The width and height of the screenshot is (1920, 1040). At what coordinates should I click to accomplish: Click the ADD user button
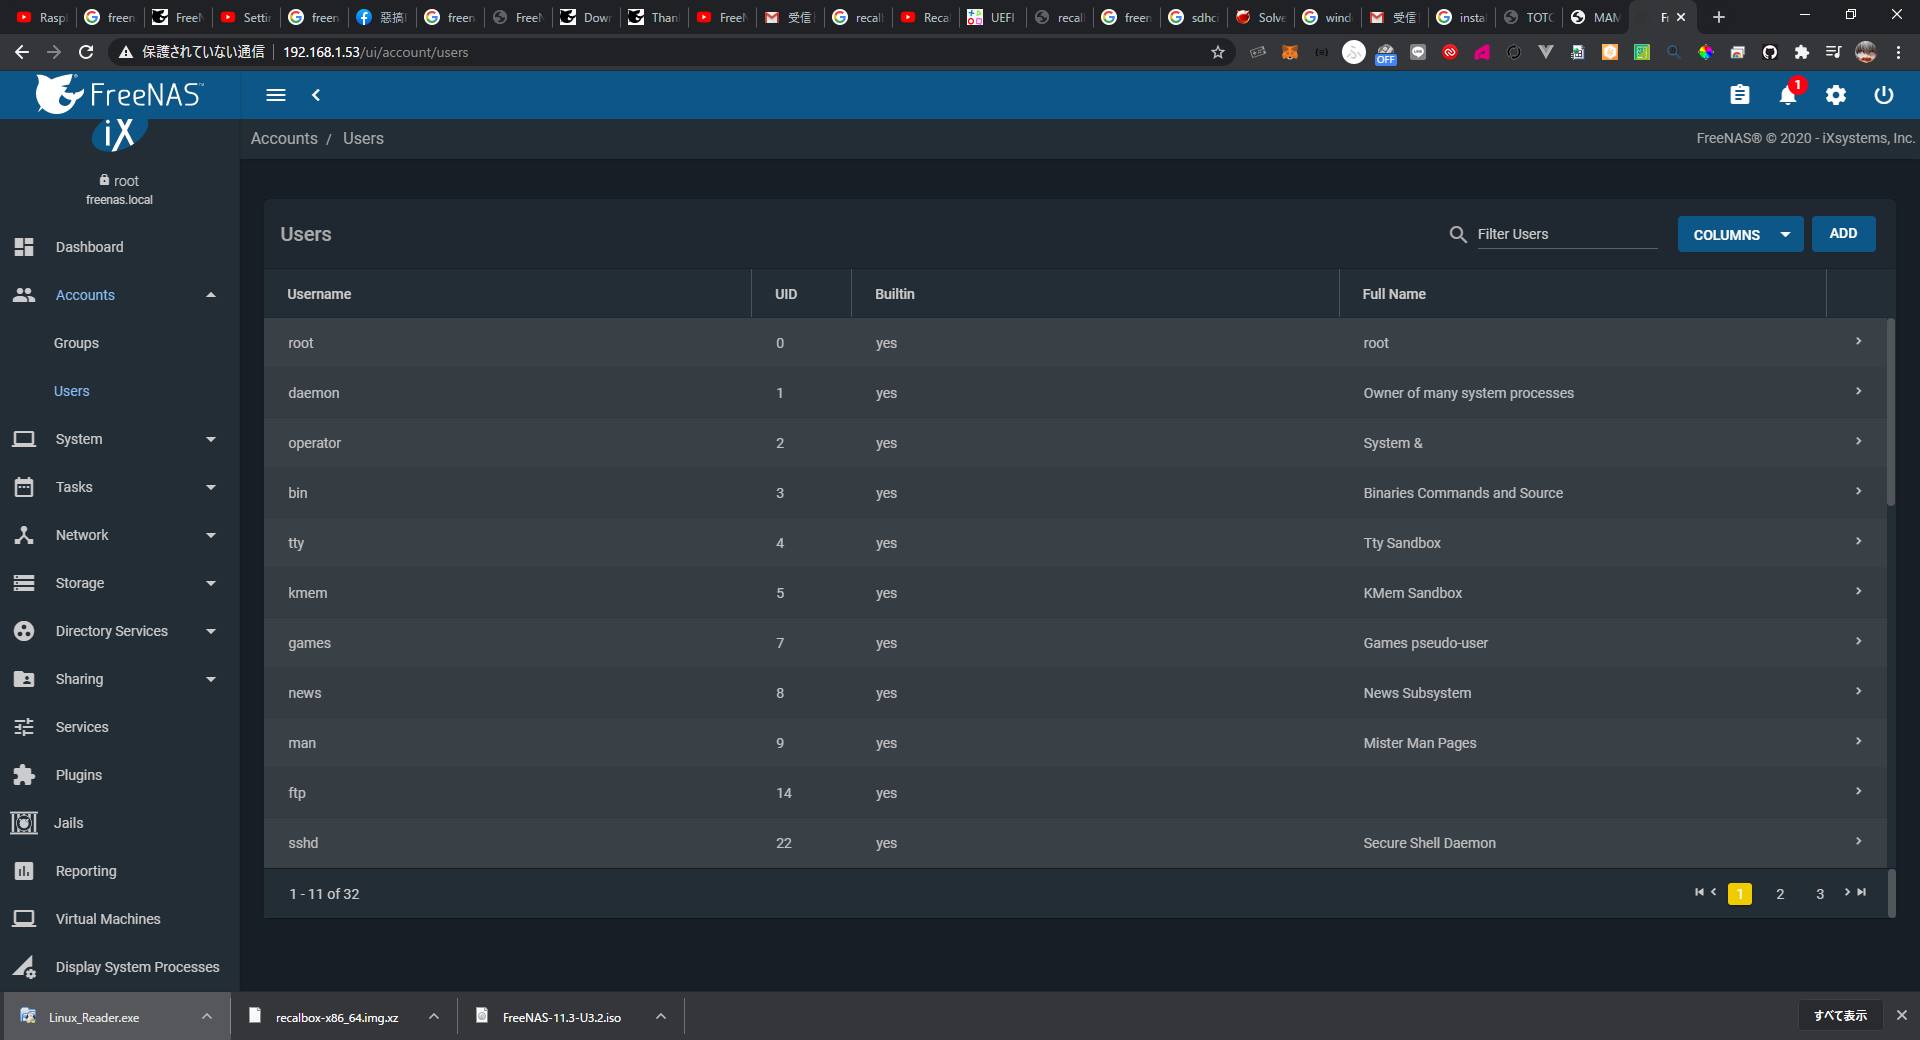coord(1843,234)
